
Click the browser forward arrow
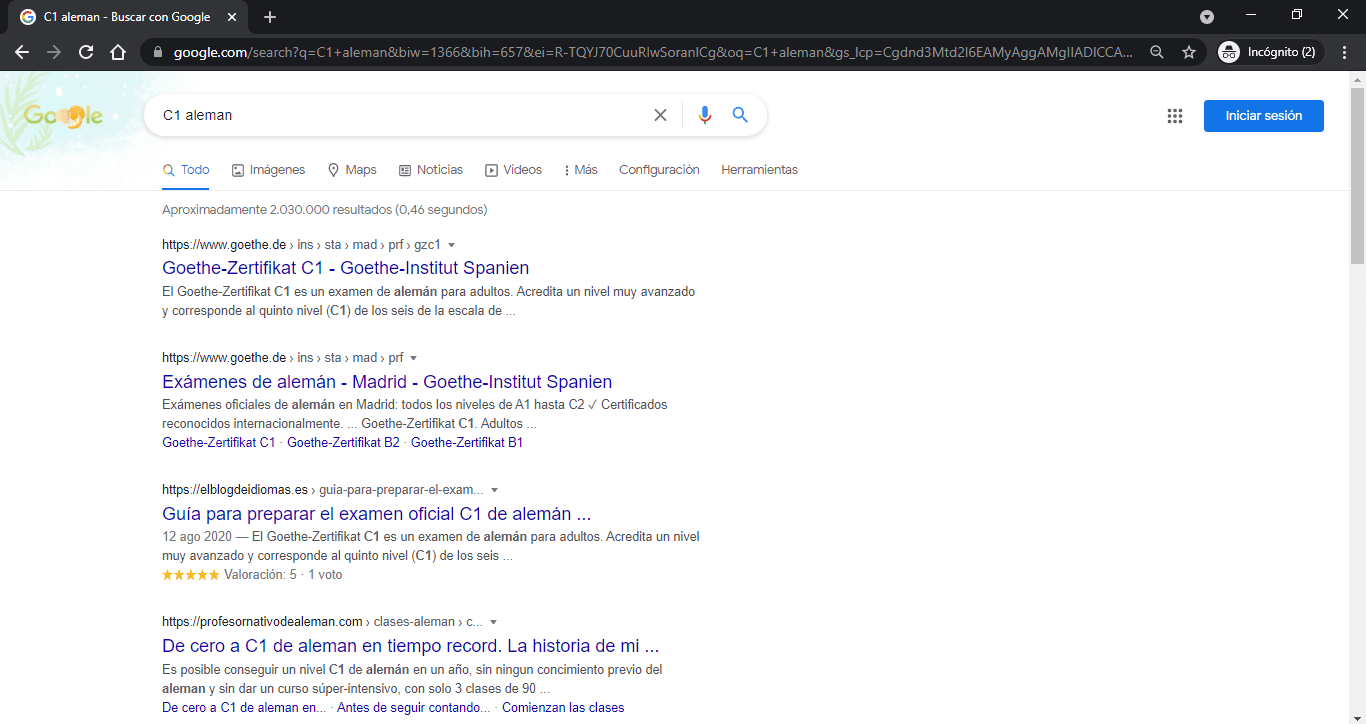(x=54, y=52)
